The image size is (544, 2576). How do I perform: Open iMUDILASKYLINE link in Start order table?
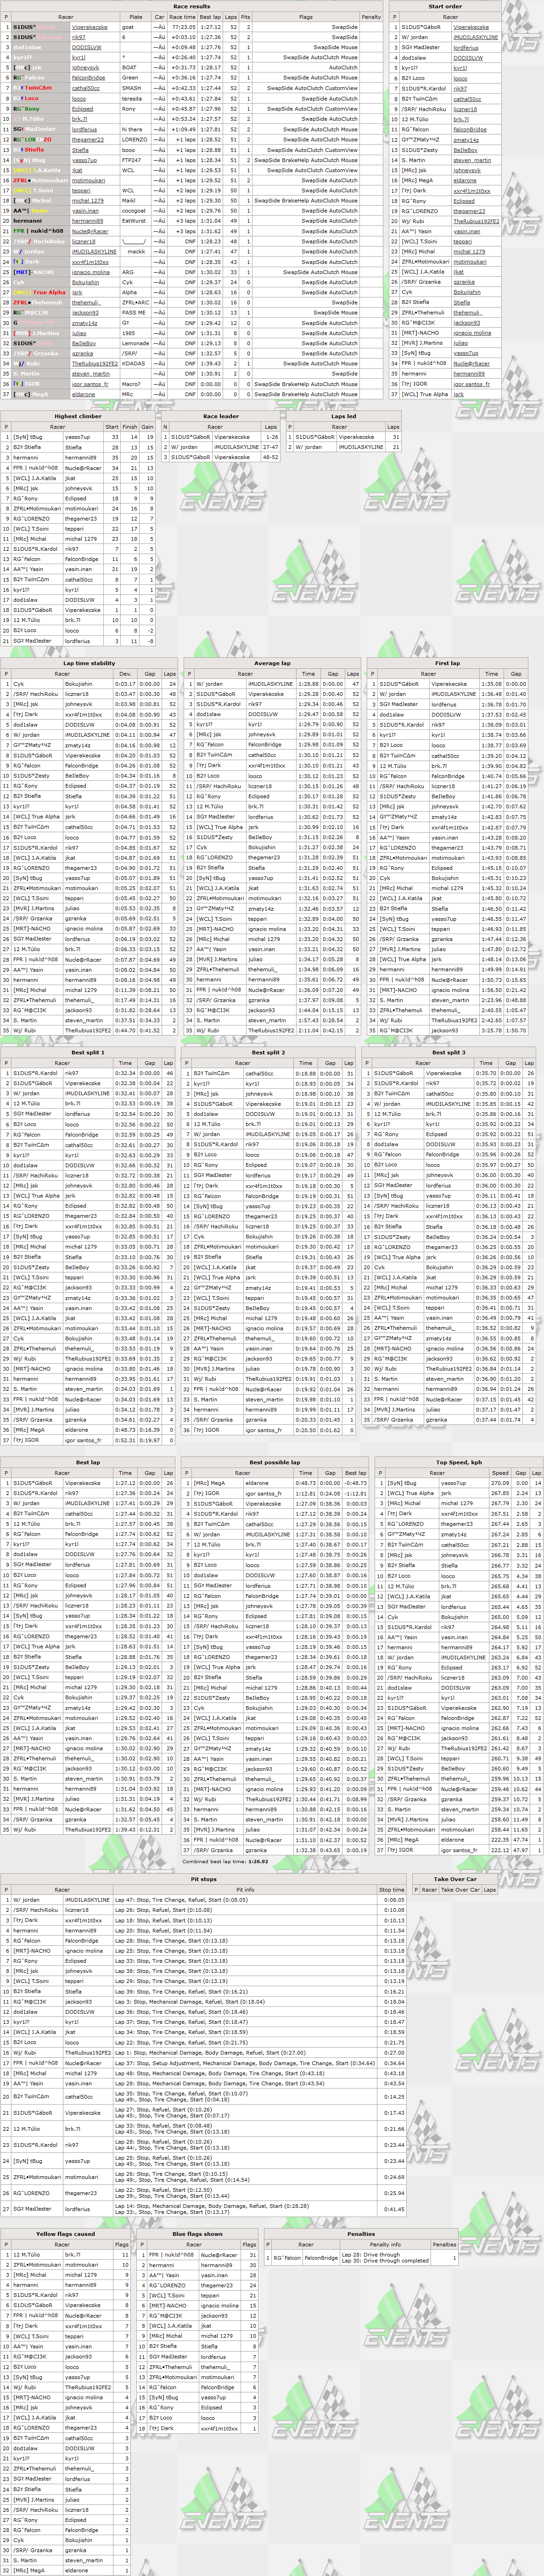tap(475, 37)
